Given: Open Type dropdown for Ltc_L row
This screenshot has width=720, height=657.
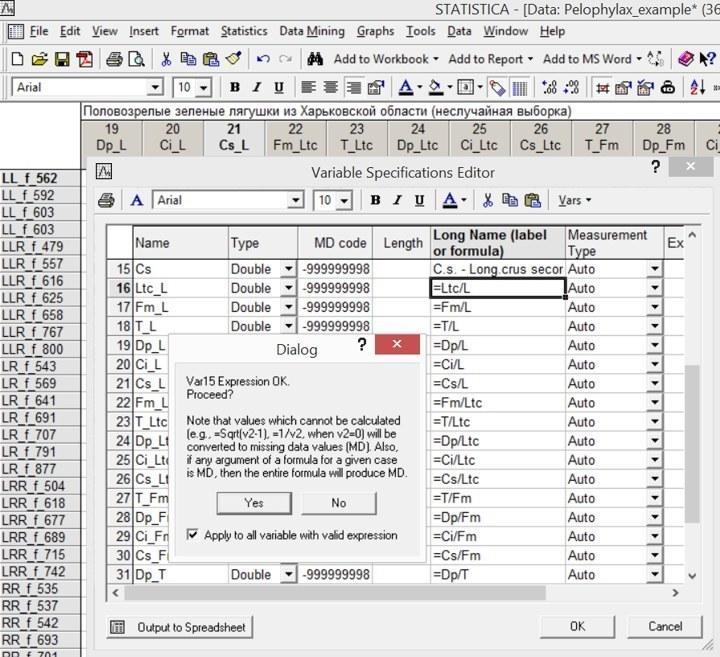Looking at the screenshot, I should 288,288.
